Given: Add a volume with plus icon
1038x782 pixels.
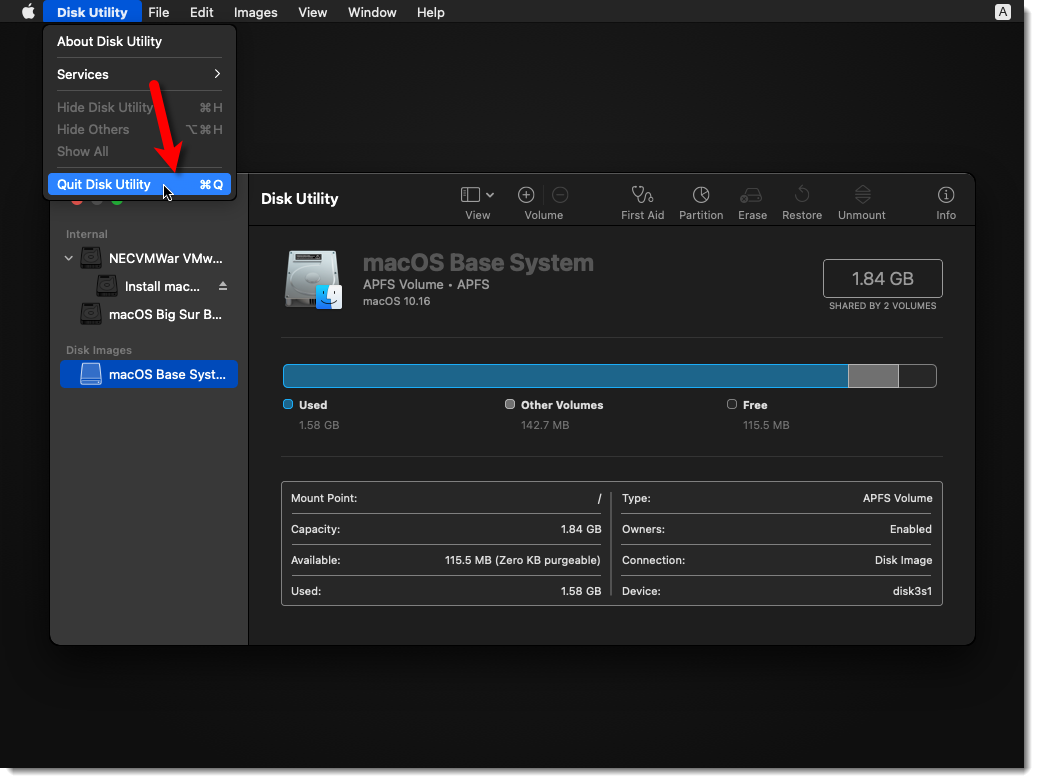Looking at the screenshot, I should point(526,195).
